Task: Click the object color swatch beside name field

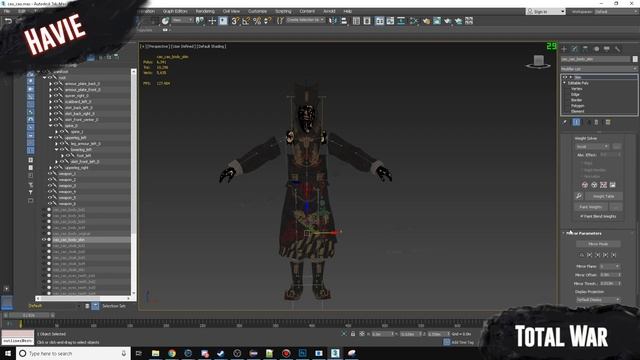Action: click(635, 59)
